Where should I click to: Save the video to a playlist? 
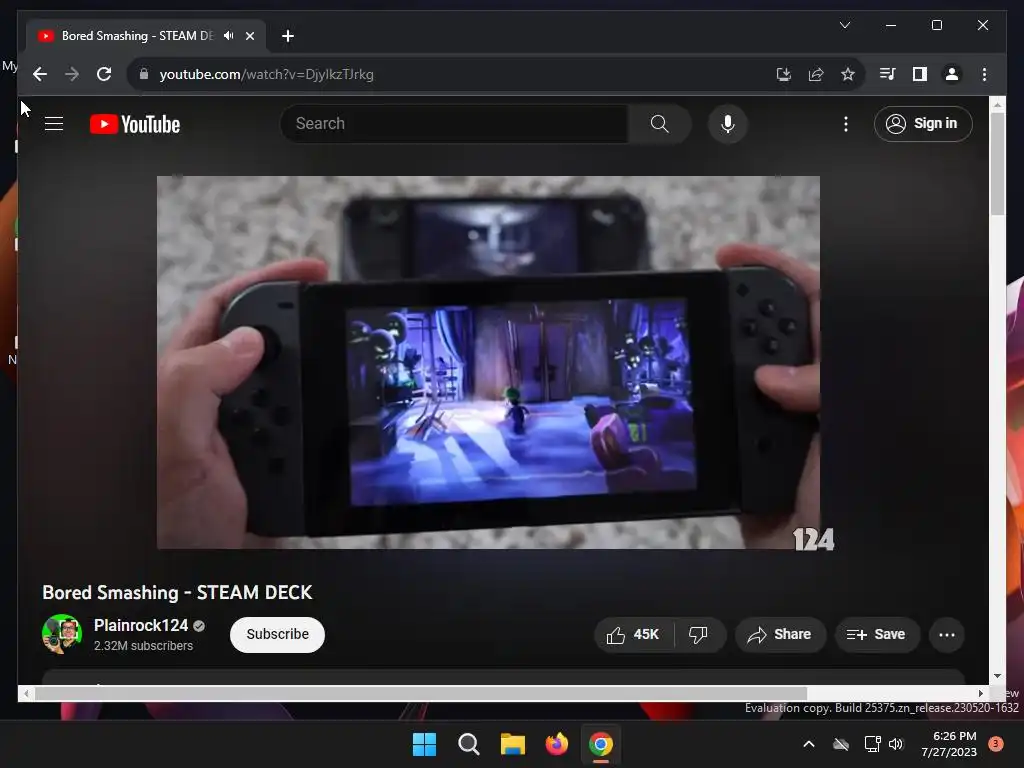[876, 634]
